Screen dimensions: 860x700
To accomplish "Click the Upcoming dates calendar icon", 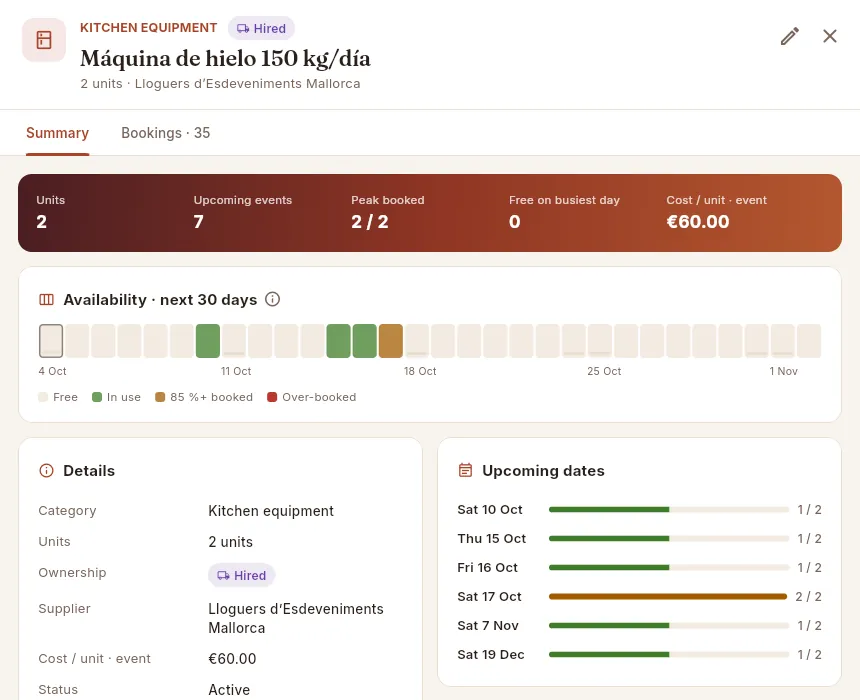I will click(465, 470).
